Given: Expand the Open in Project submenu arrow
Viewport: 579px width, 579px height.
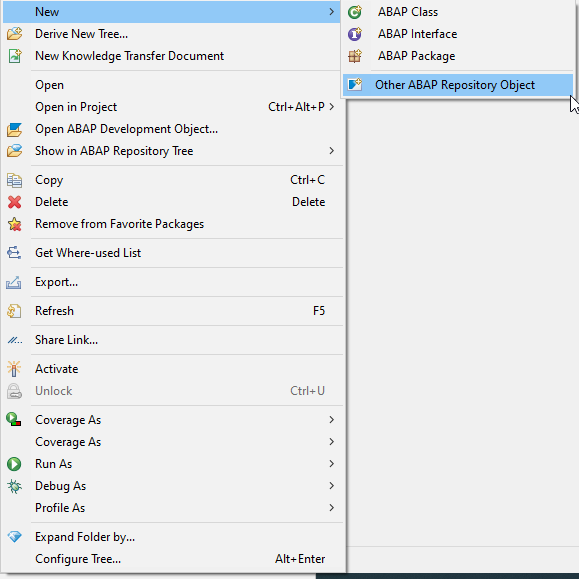Looking at the screenshot, I should 331,107.
